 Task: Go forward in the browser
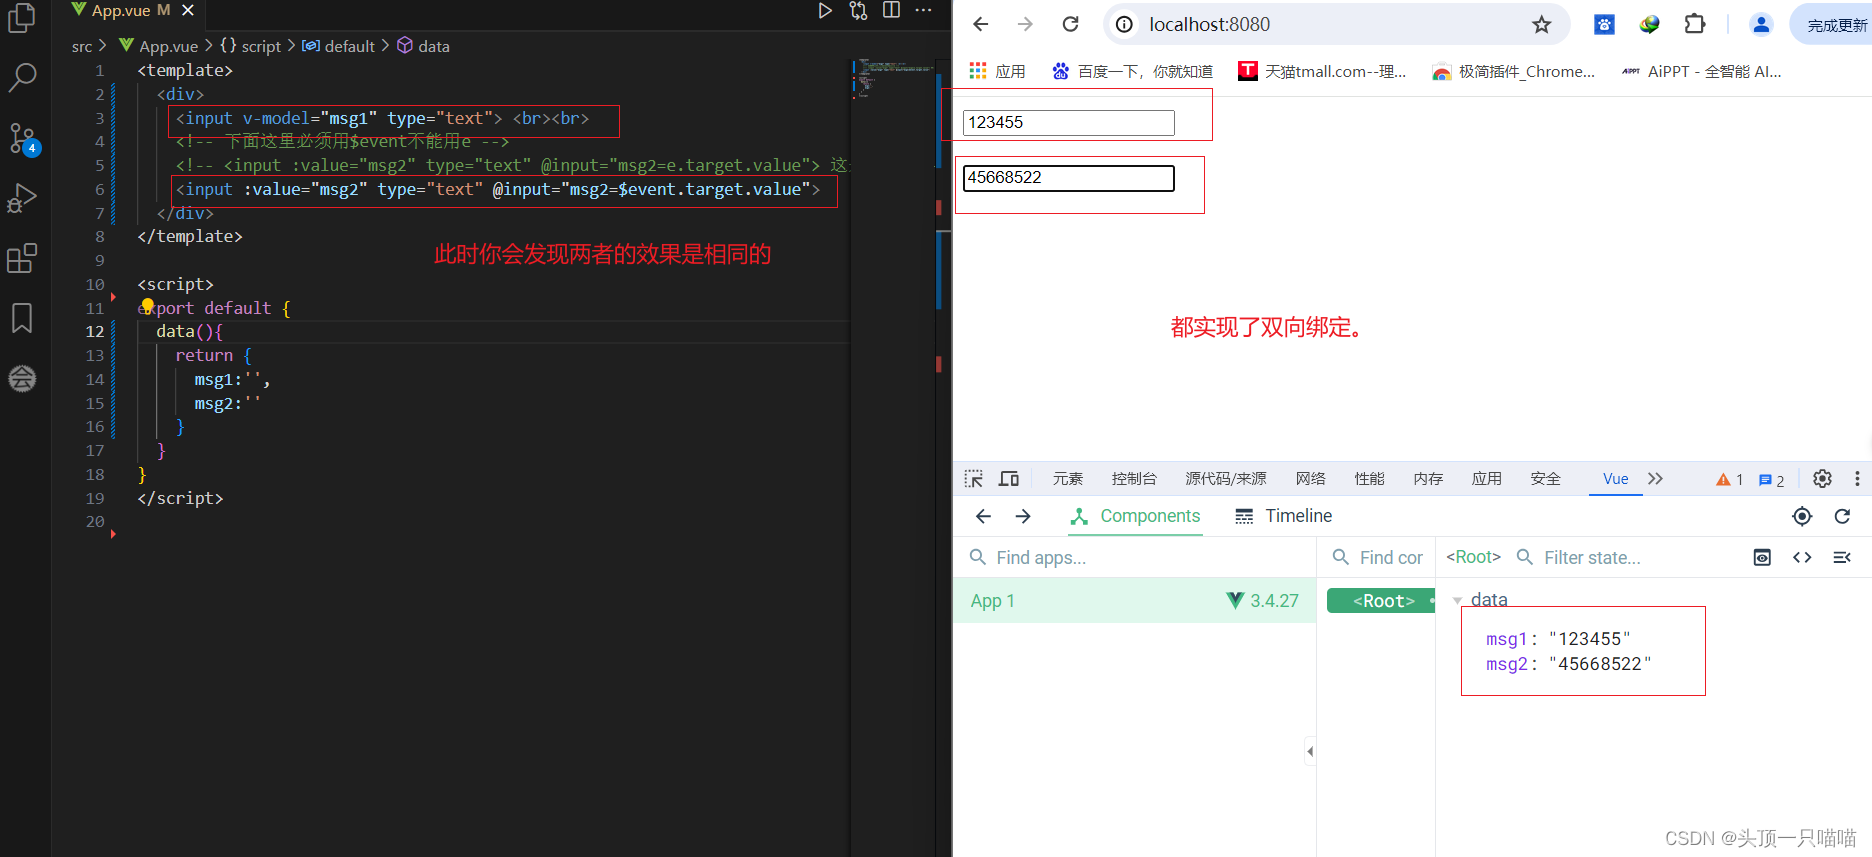[x=1025, y=24]
